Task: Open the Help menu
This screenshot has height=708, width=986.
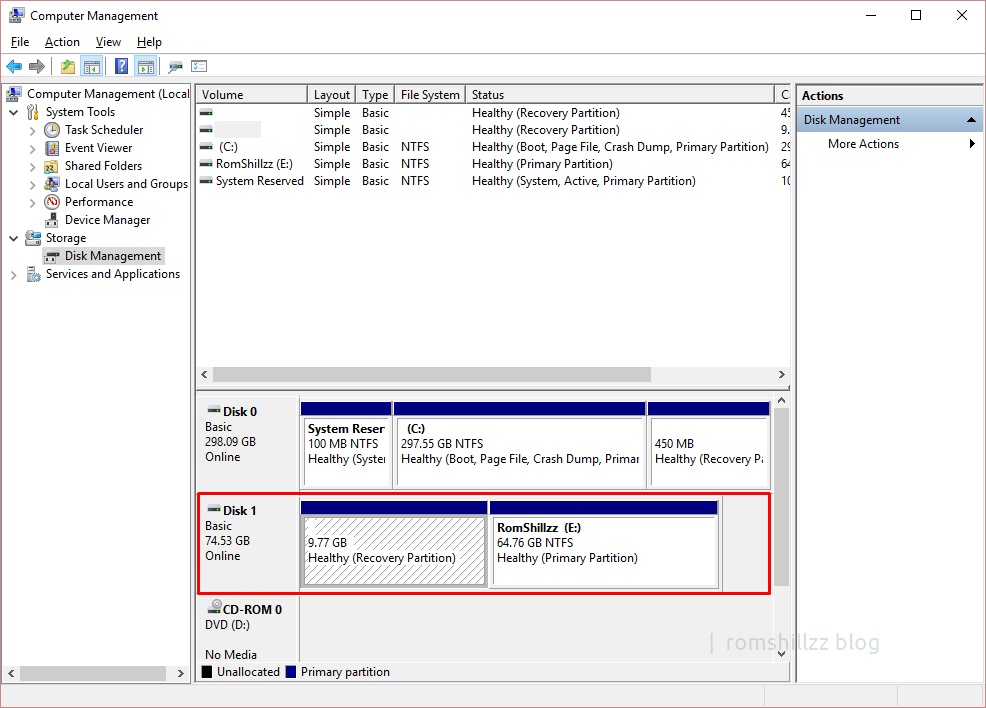Action: tap(149, 42)
